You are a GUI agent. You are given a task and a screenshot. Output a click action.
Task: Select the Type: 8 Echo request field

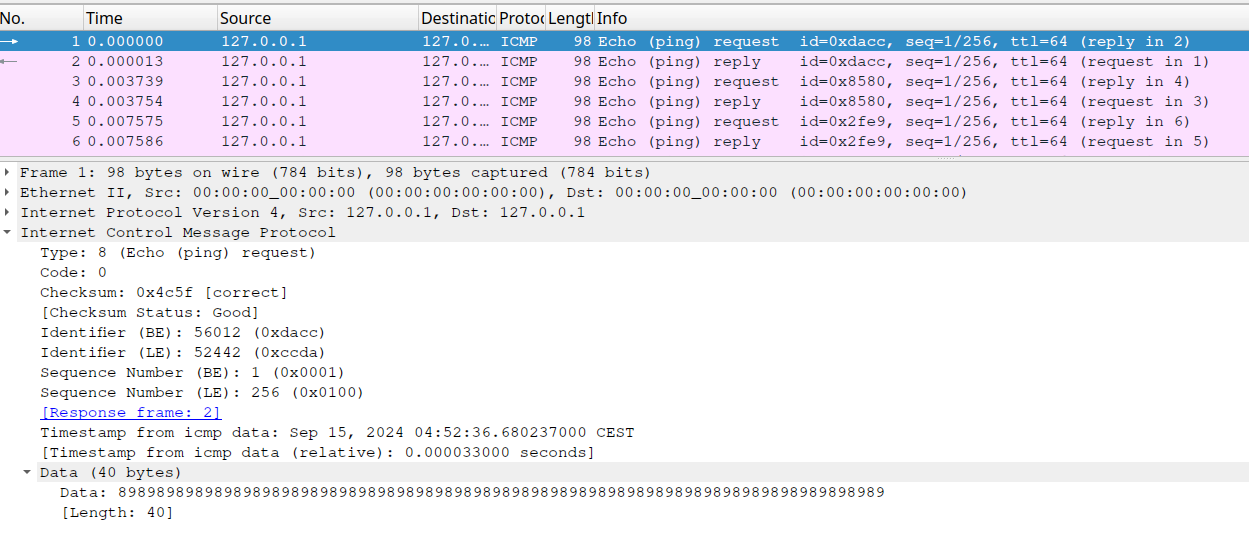tap(177, 252)
